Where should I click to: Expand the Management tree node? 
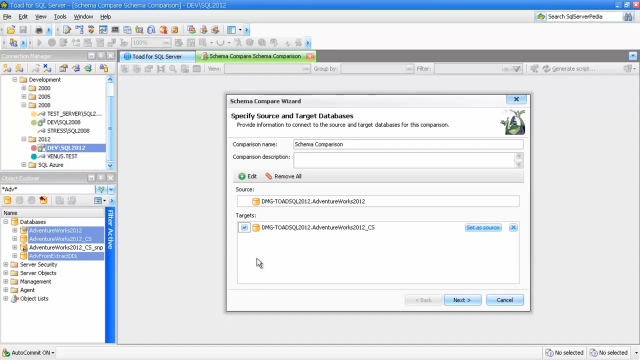pyautogui.click(x=6, y=282)
